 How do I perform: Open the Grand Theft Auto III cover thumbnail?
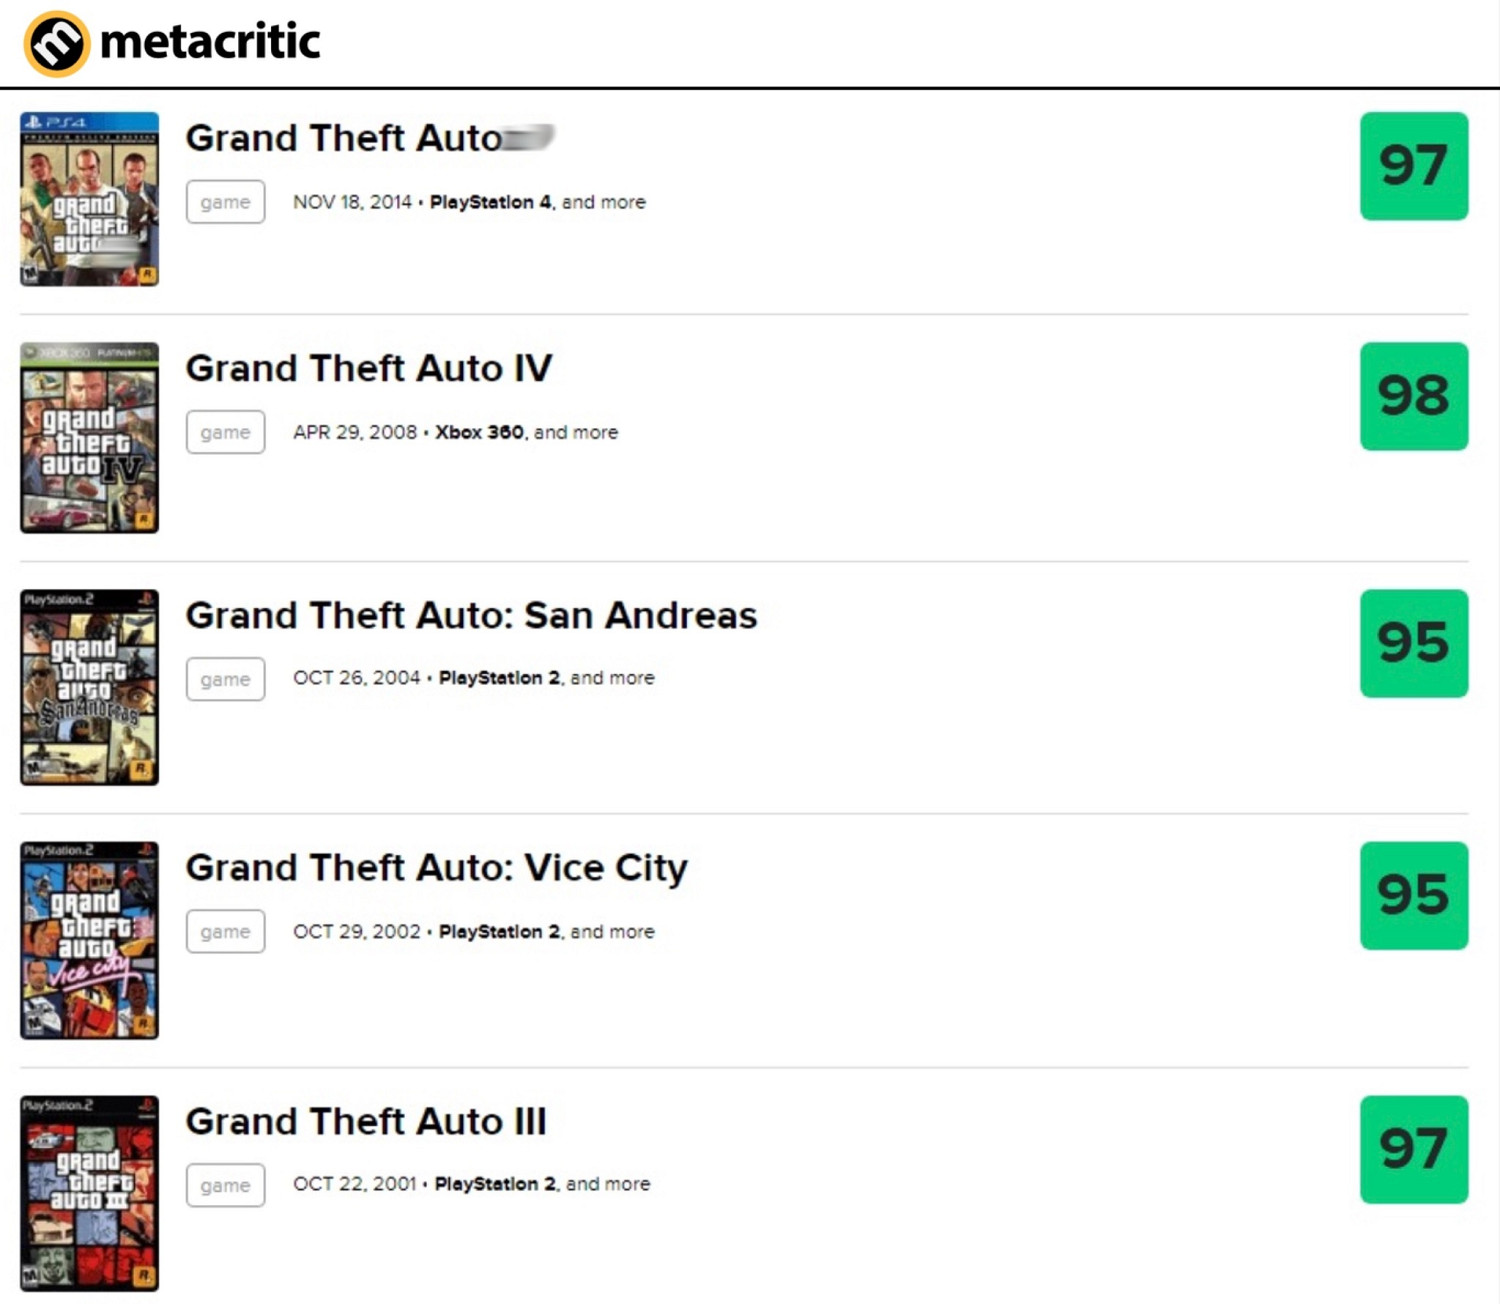[x=89, y=1193]
